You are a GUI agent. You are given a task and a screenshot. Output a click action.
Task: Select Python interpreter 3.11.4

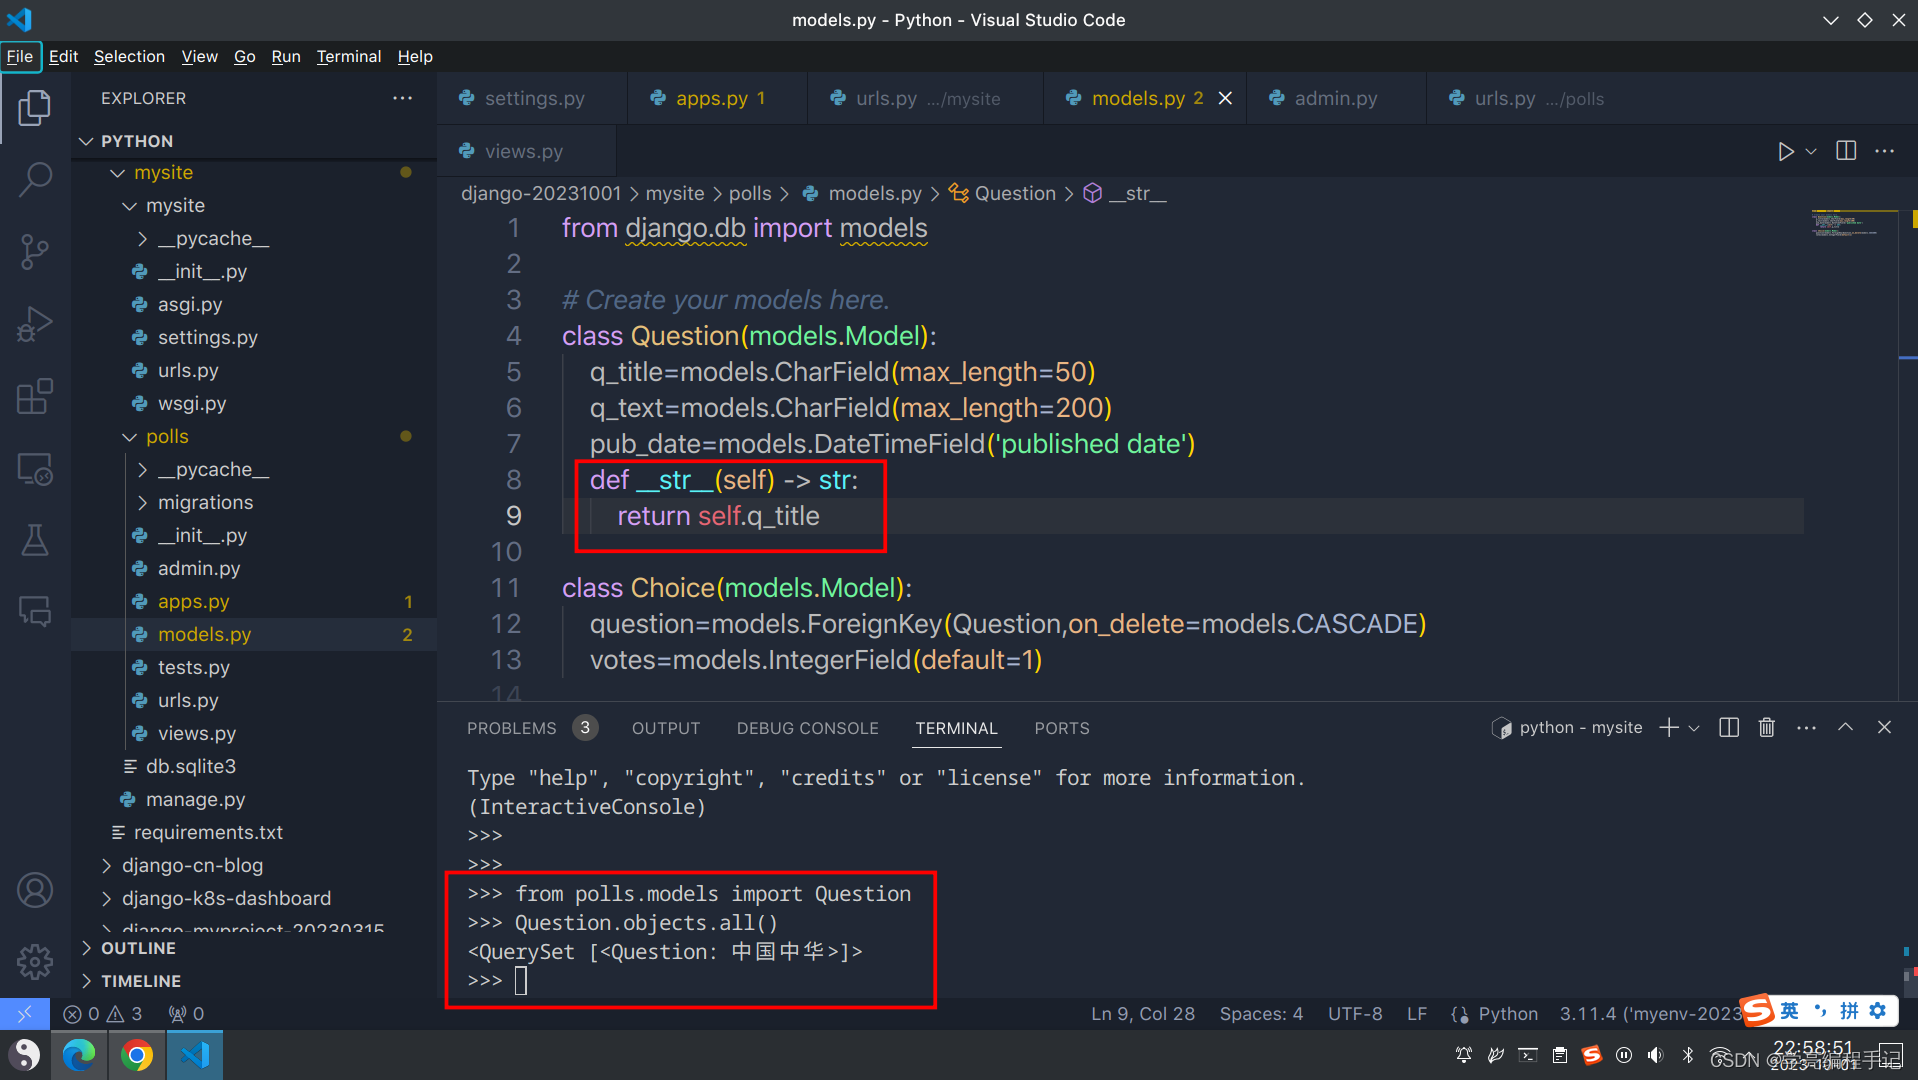(1650, 1014)
